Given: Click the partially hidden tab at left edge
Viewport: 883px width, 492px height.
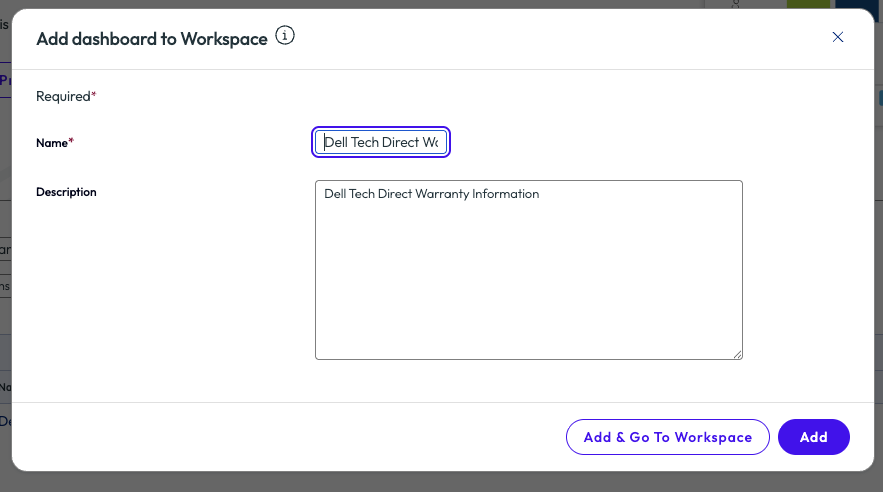Looking at the screenshot, I should point(4,80).
